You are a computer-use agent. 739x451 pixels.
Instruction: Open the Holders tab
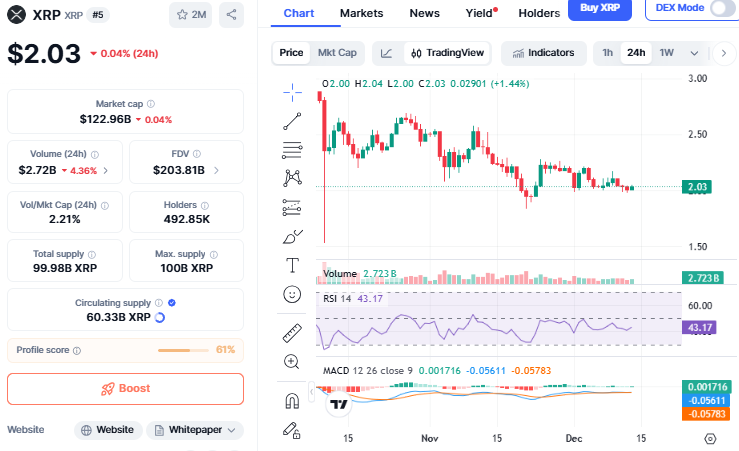point(539,13)
